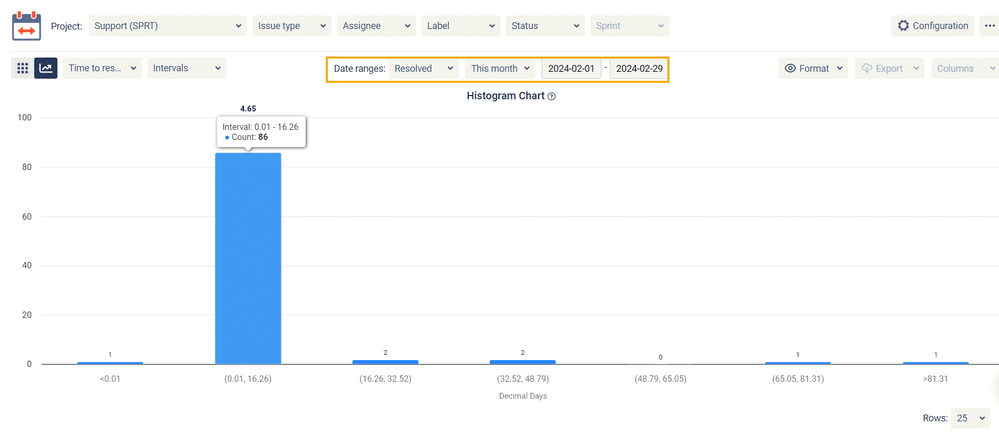Click the <0.01 axis label

pos(110,378)
